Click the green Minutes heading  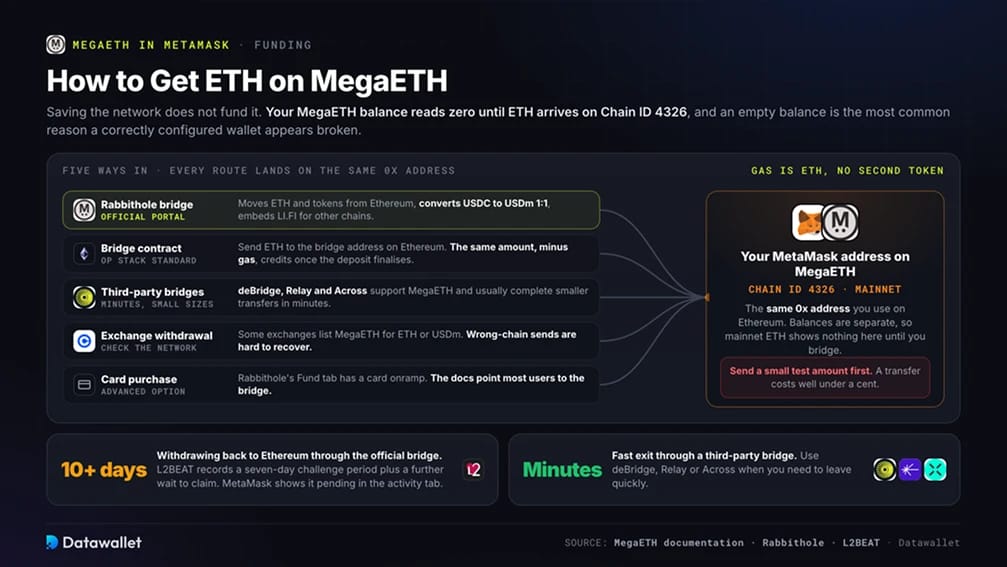562,469
